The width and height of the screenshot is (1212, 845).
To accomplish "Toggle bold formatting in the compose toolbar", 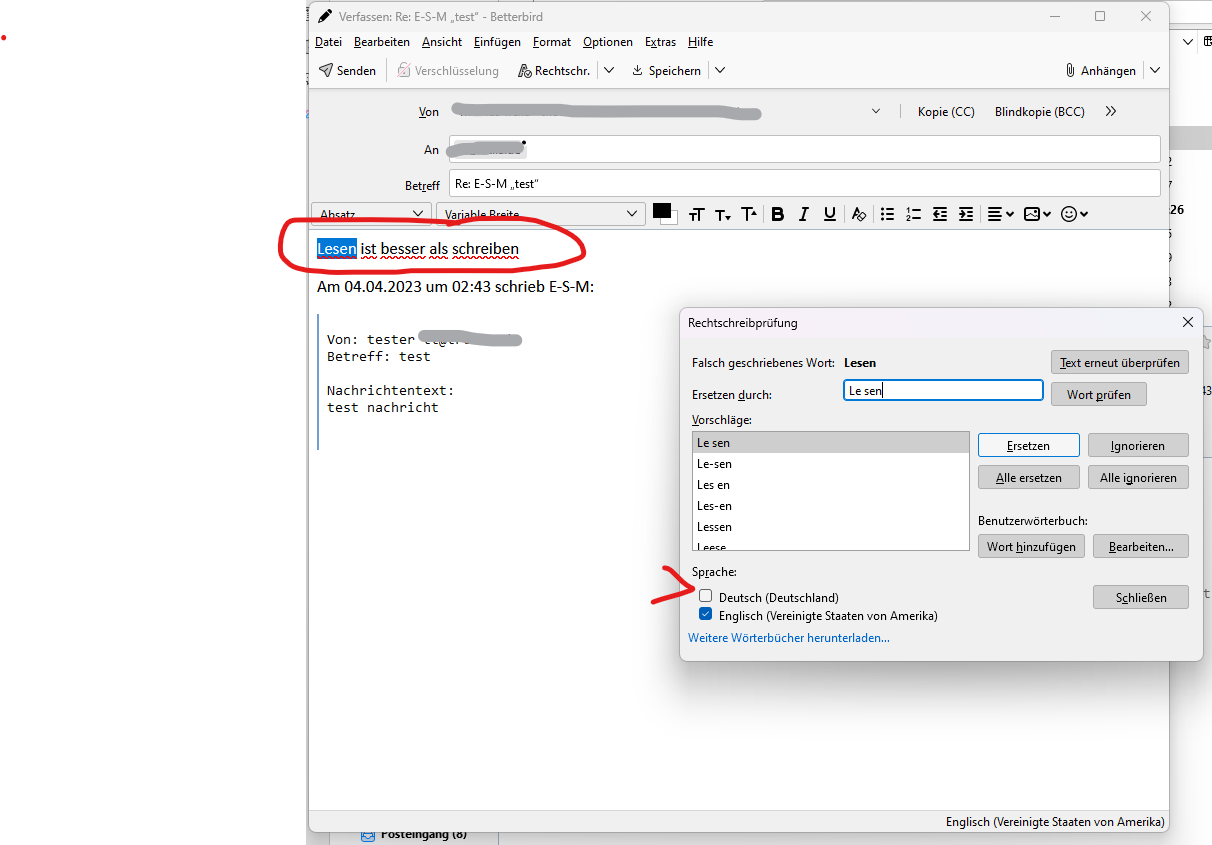I will click(x=777, y=213).
